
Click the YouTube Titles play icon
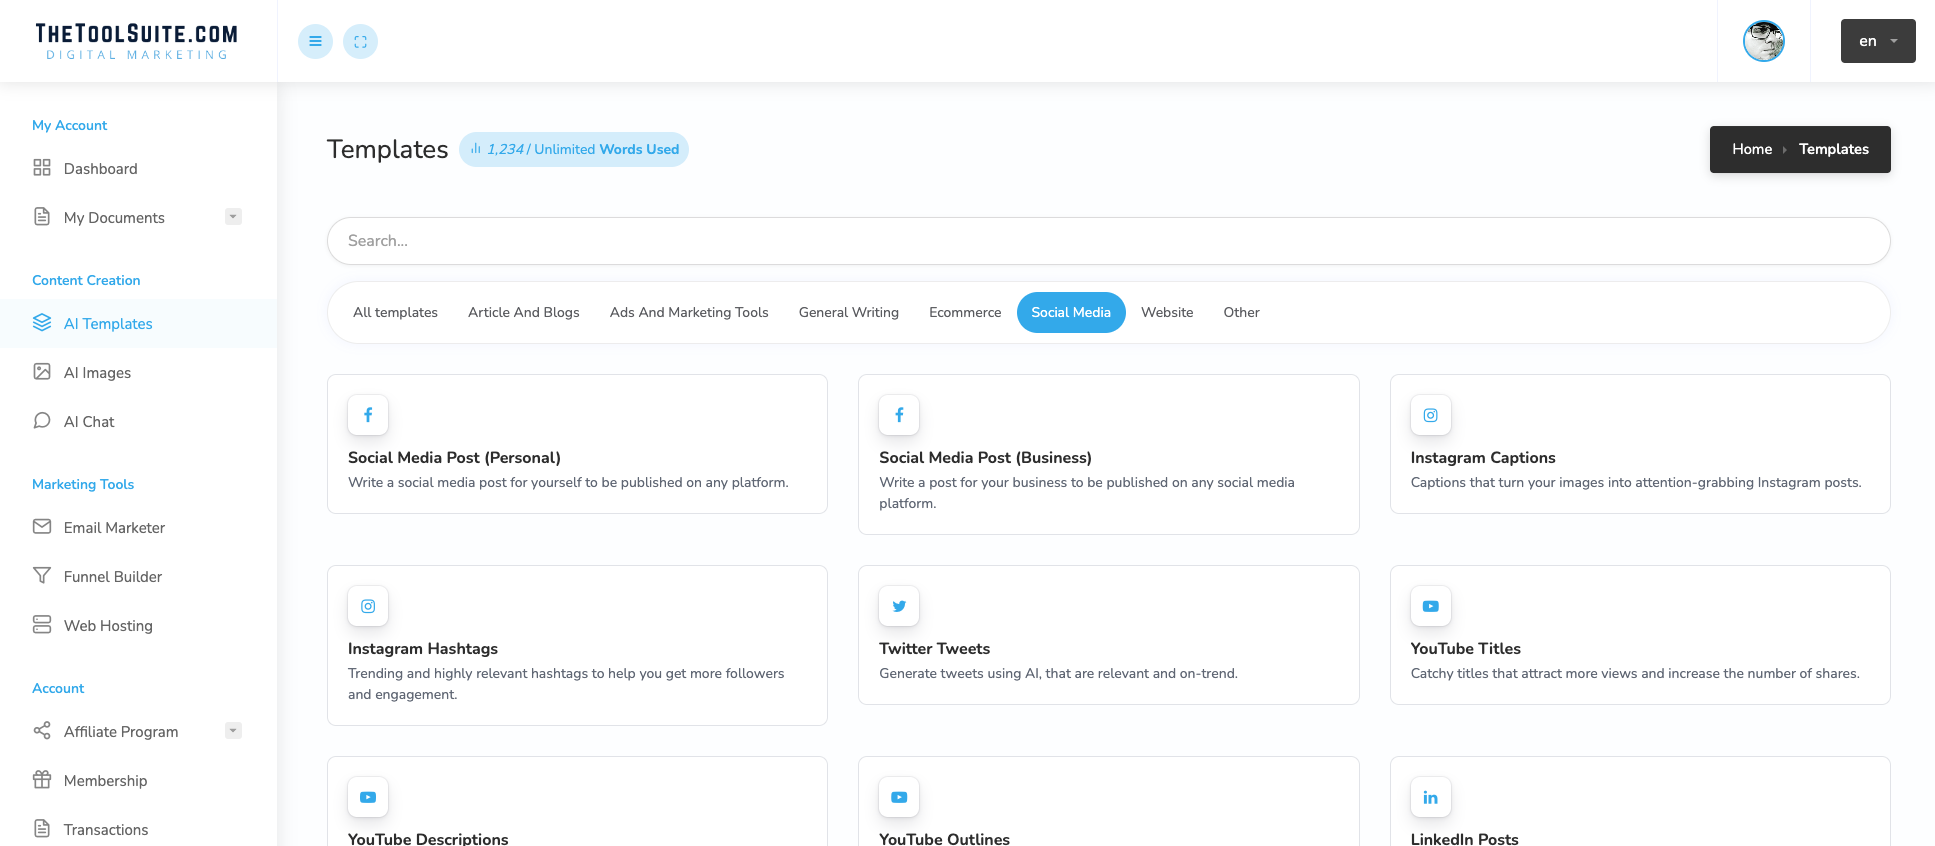[1430, 606]
